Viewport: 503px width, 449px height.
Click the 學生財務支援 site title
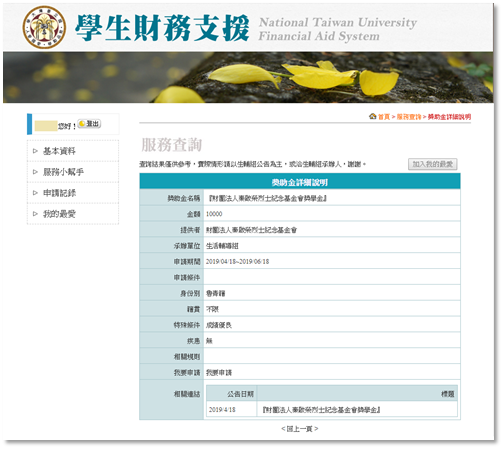pyautogui.click(x=162, y=28)
